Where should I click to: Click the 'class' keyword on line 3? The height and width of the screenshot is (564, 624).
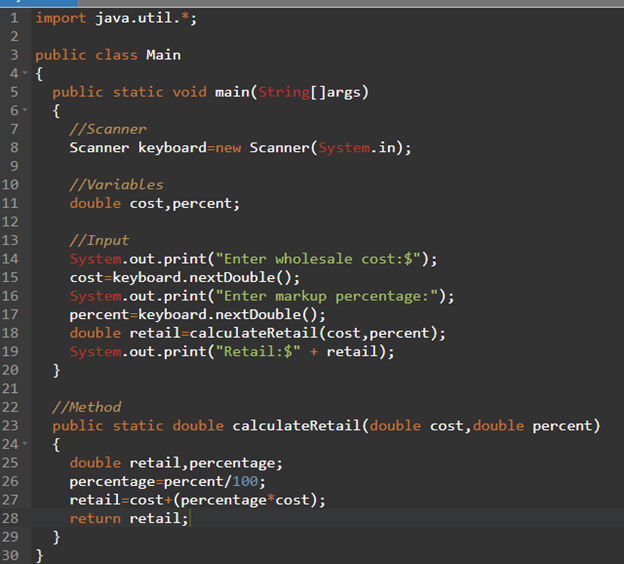(116, 55)
